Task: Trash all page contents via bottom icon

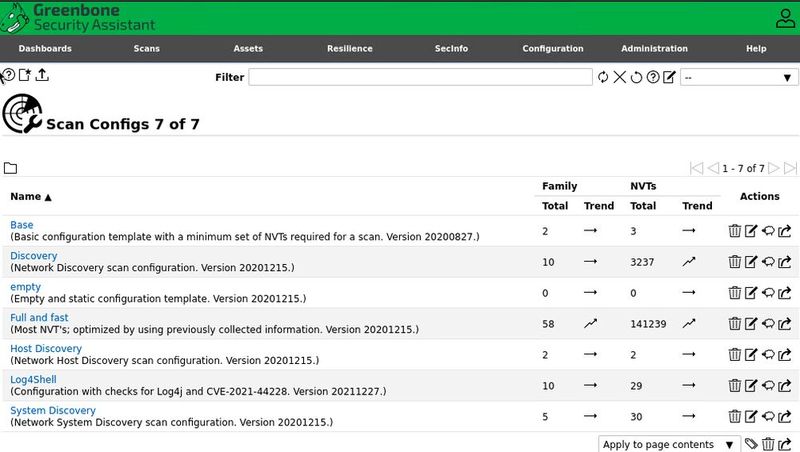Action: (768, 444)
